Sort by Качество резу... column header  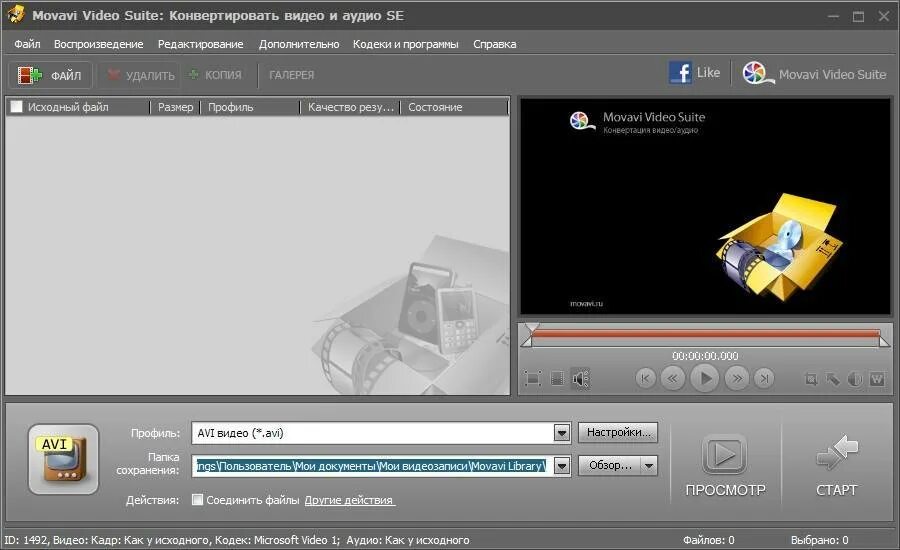(351, 107)
